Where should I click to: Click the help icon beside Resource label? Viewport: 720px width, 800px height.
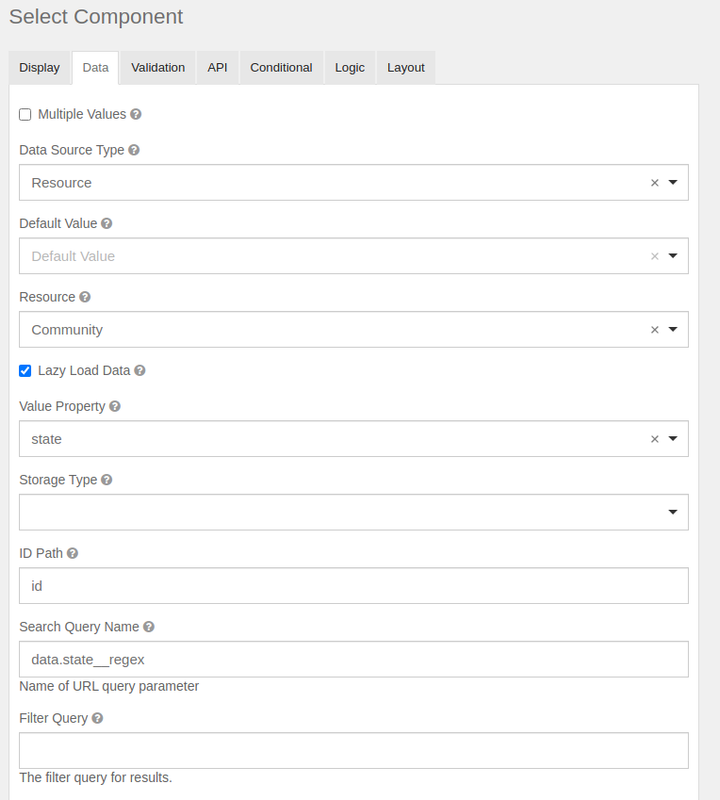(85, 297)
